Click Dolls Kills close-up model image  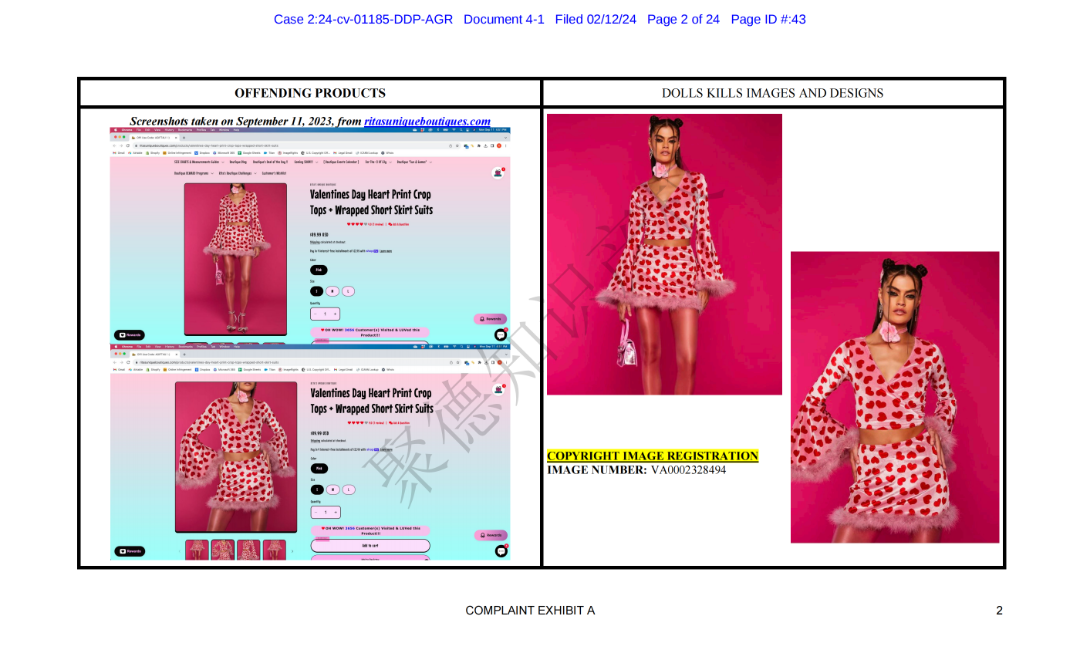[895, 397]
